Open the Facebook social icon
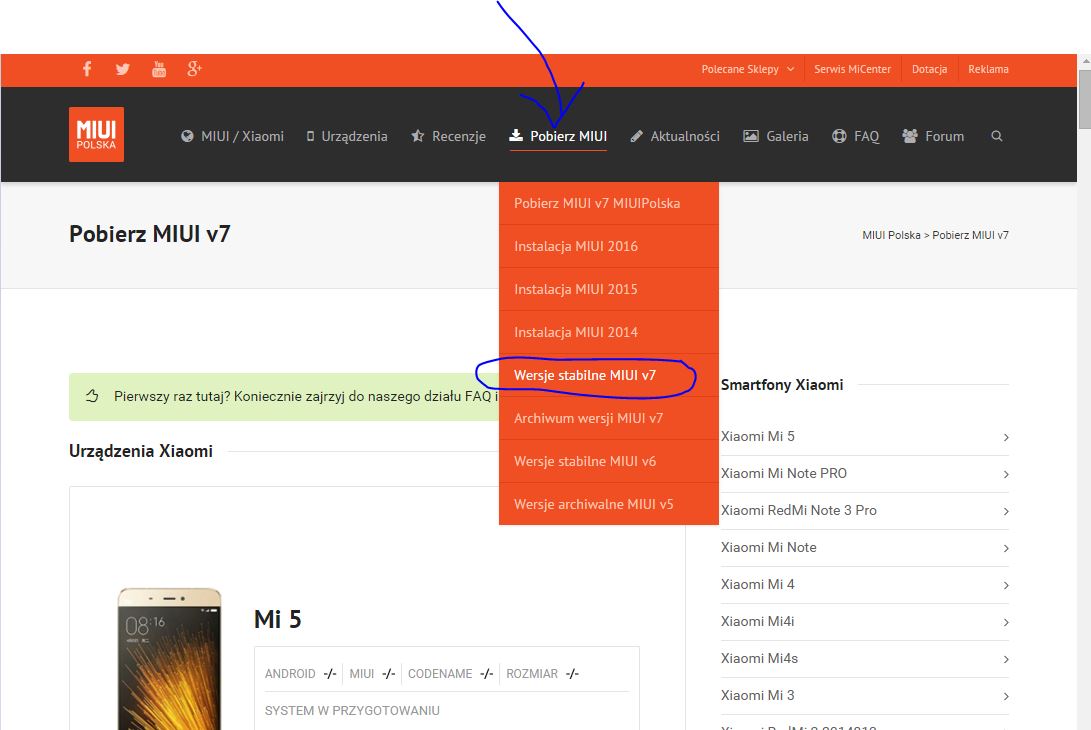Image resolution: width=1091 pixels, height=730 pixels. (x=87, y=69)
